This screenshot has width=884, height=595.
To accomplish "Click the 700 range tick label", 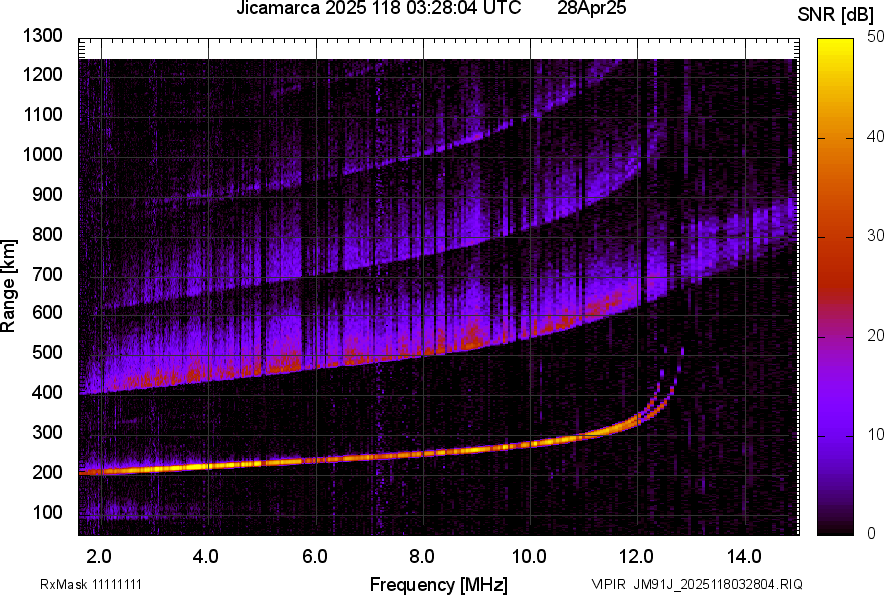I will 47,274.
